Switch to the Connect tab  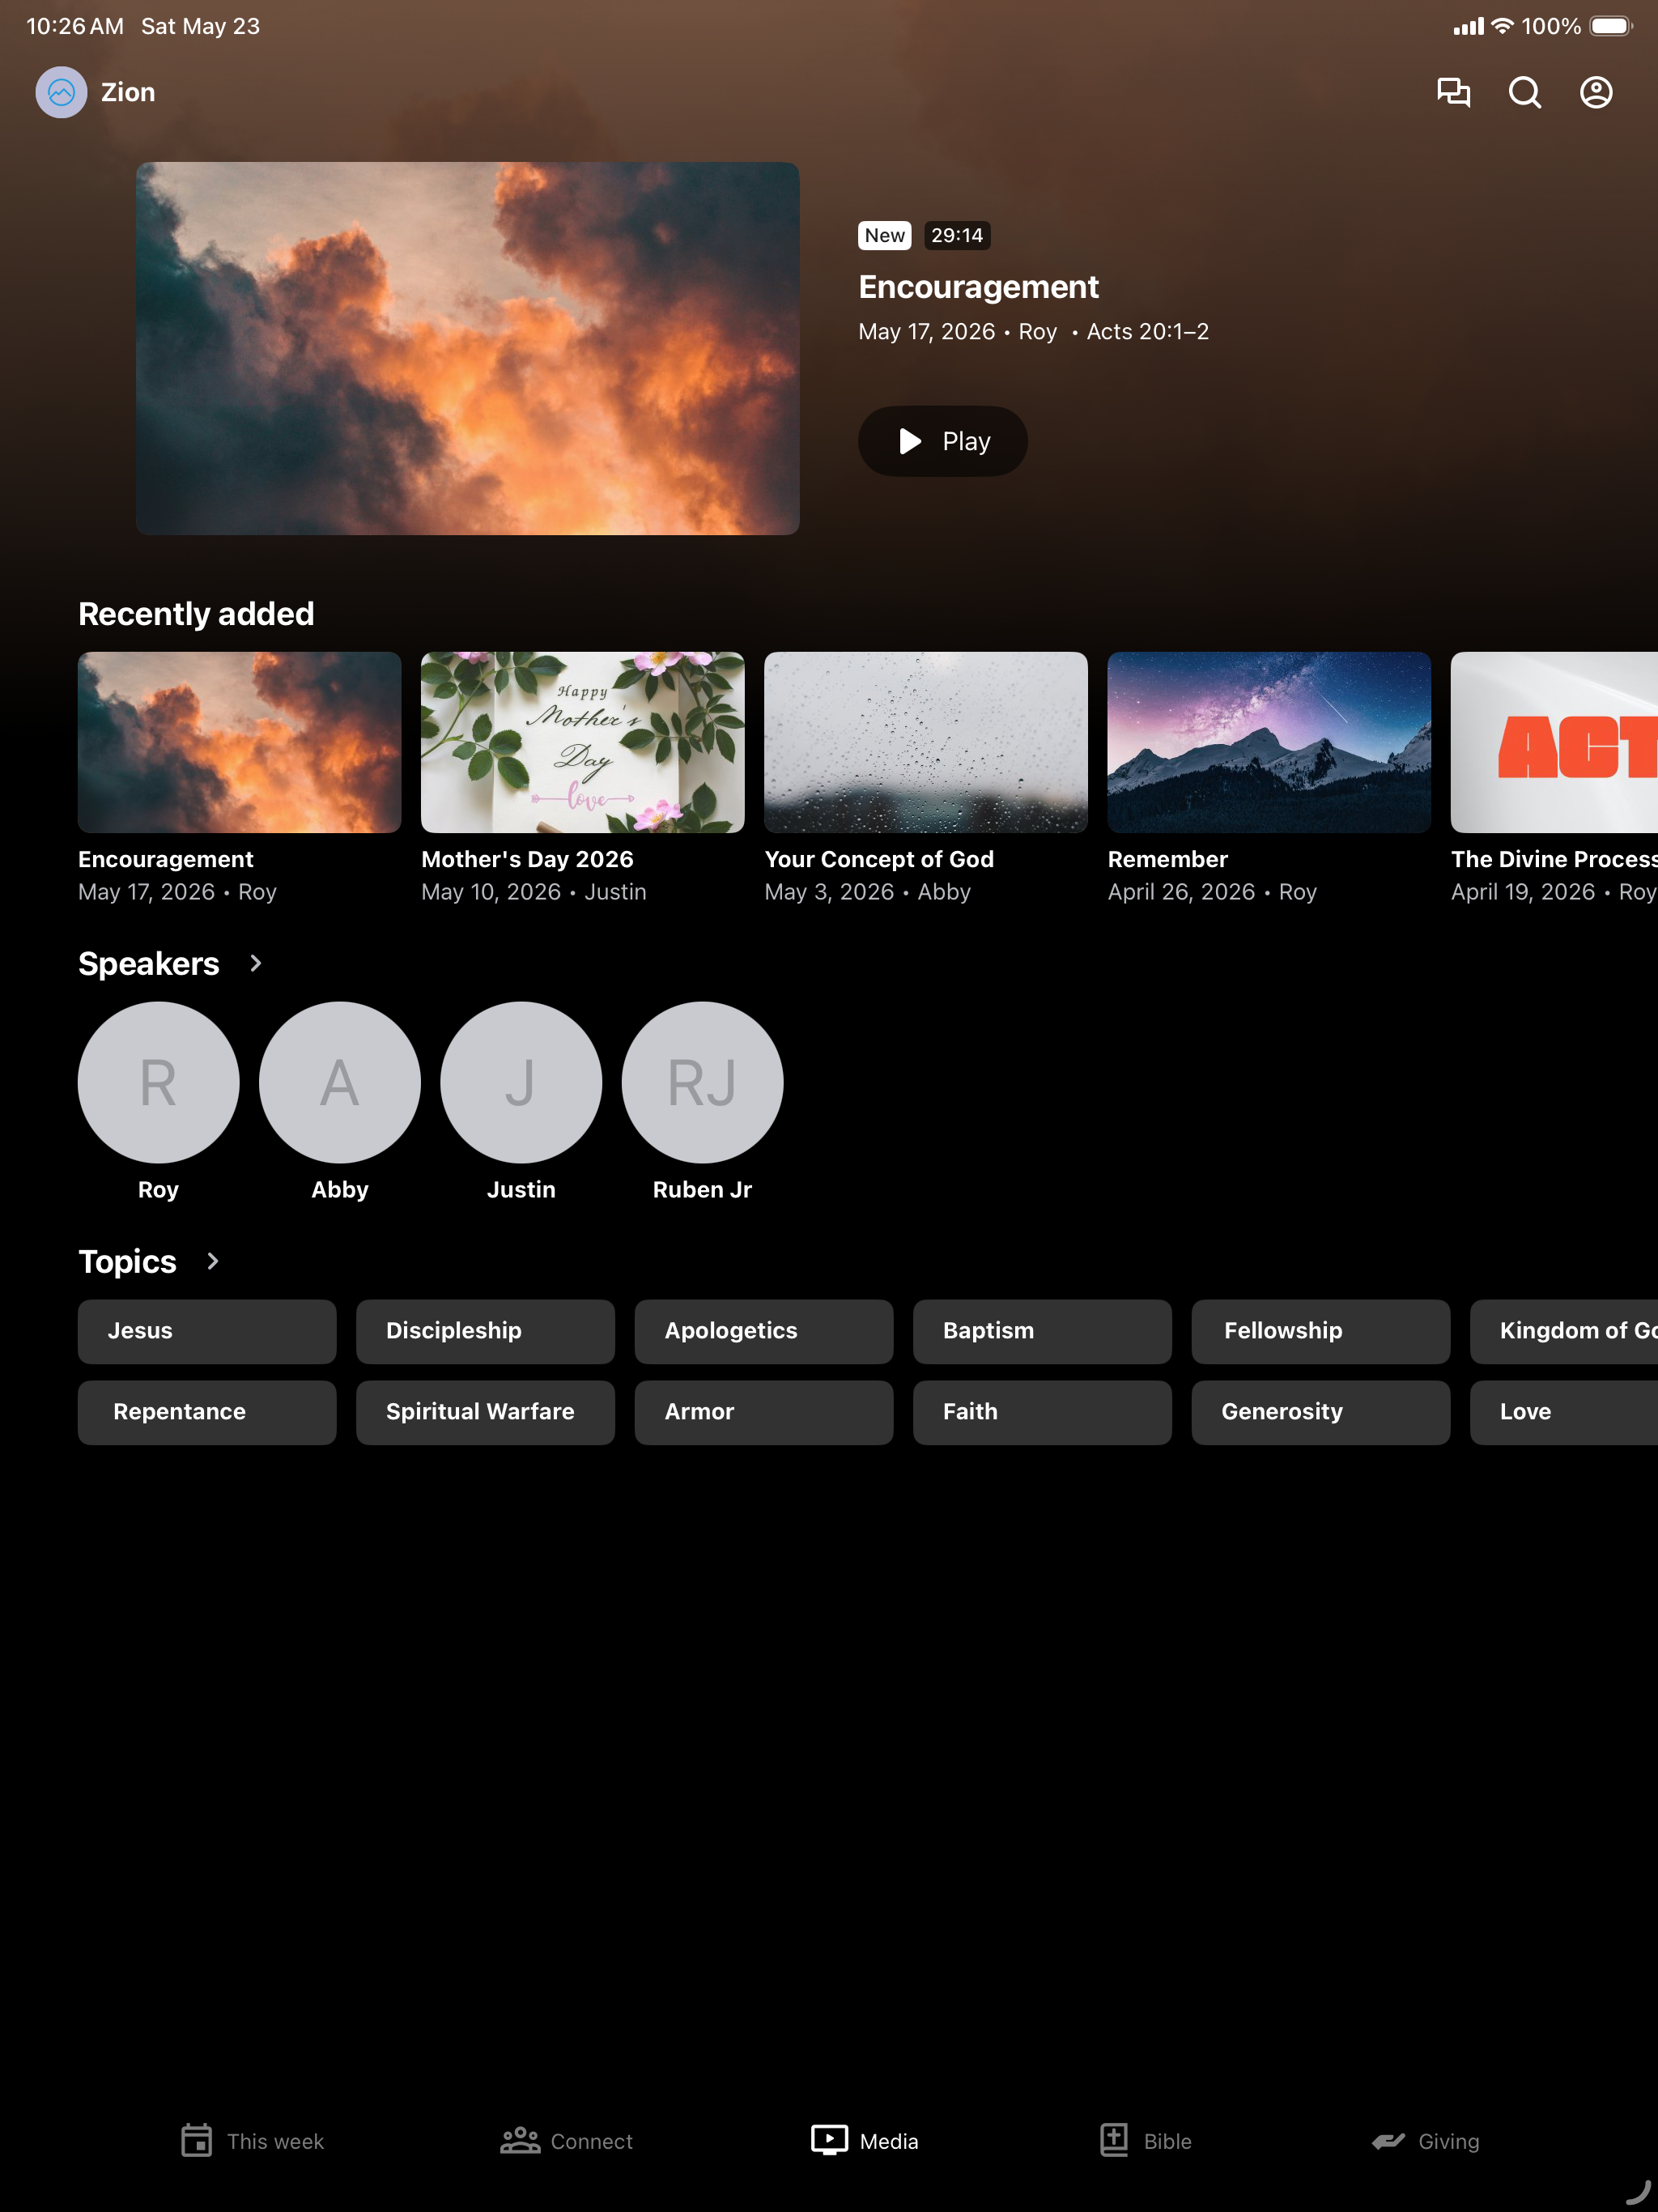pyautogui.click(x=566, y=2141)
